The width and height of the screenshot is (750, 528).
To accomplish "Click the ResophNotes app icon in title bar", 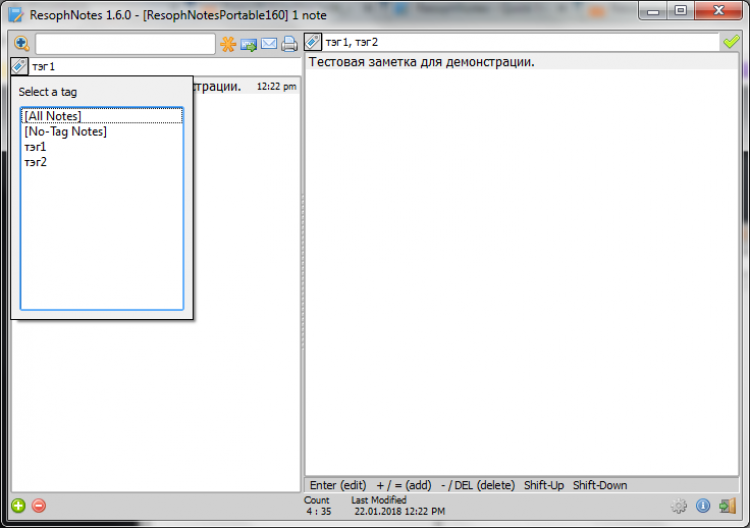I will pyautogui.click(x=15, y=14).
